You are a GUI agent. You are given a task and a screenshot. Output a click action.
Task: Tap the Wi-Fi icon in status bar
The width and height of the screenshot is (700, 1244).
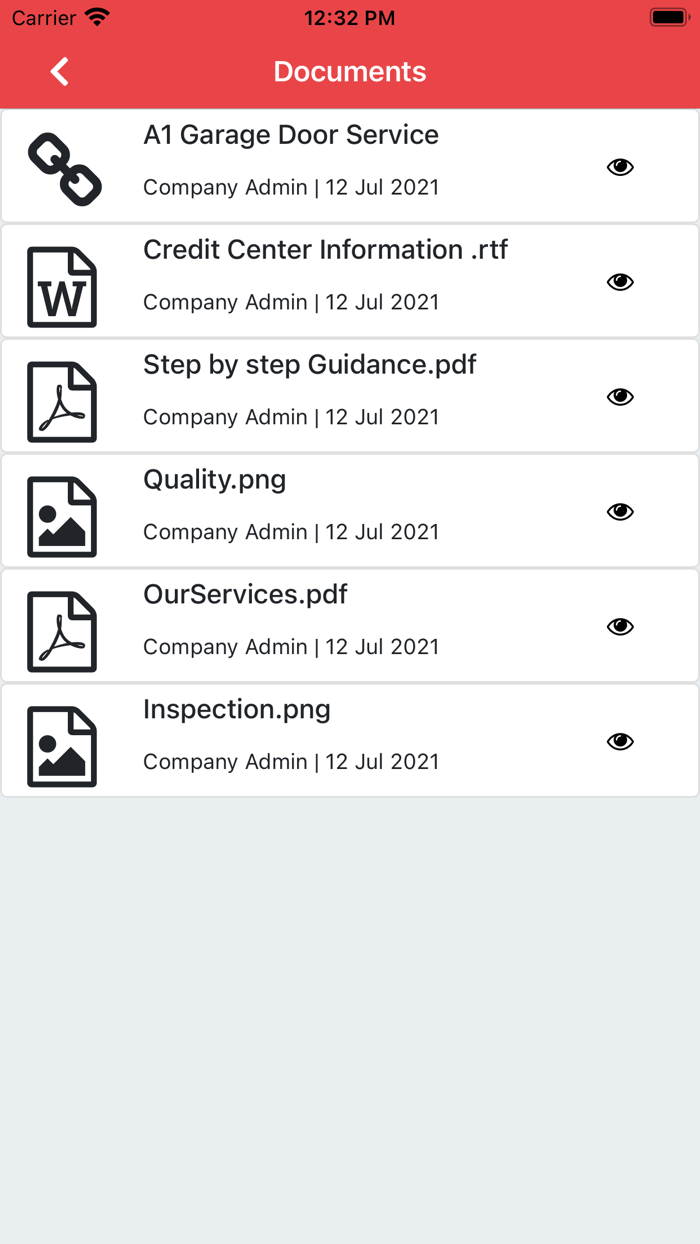point(97,18)
